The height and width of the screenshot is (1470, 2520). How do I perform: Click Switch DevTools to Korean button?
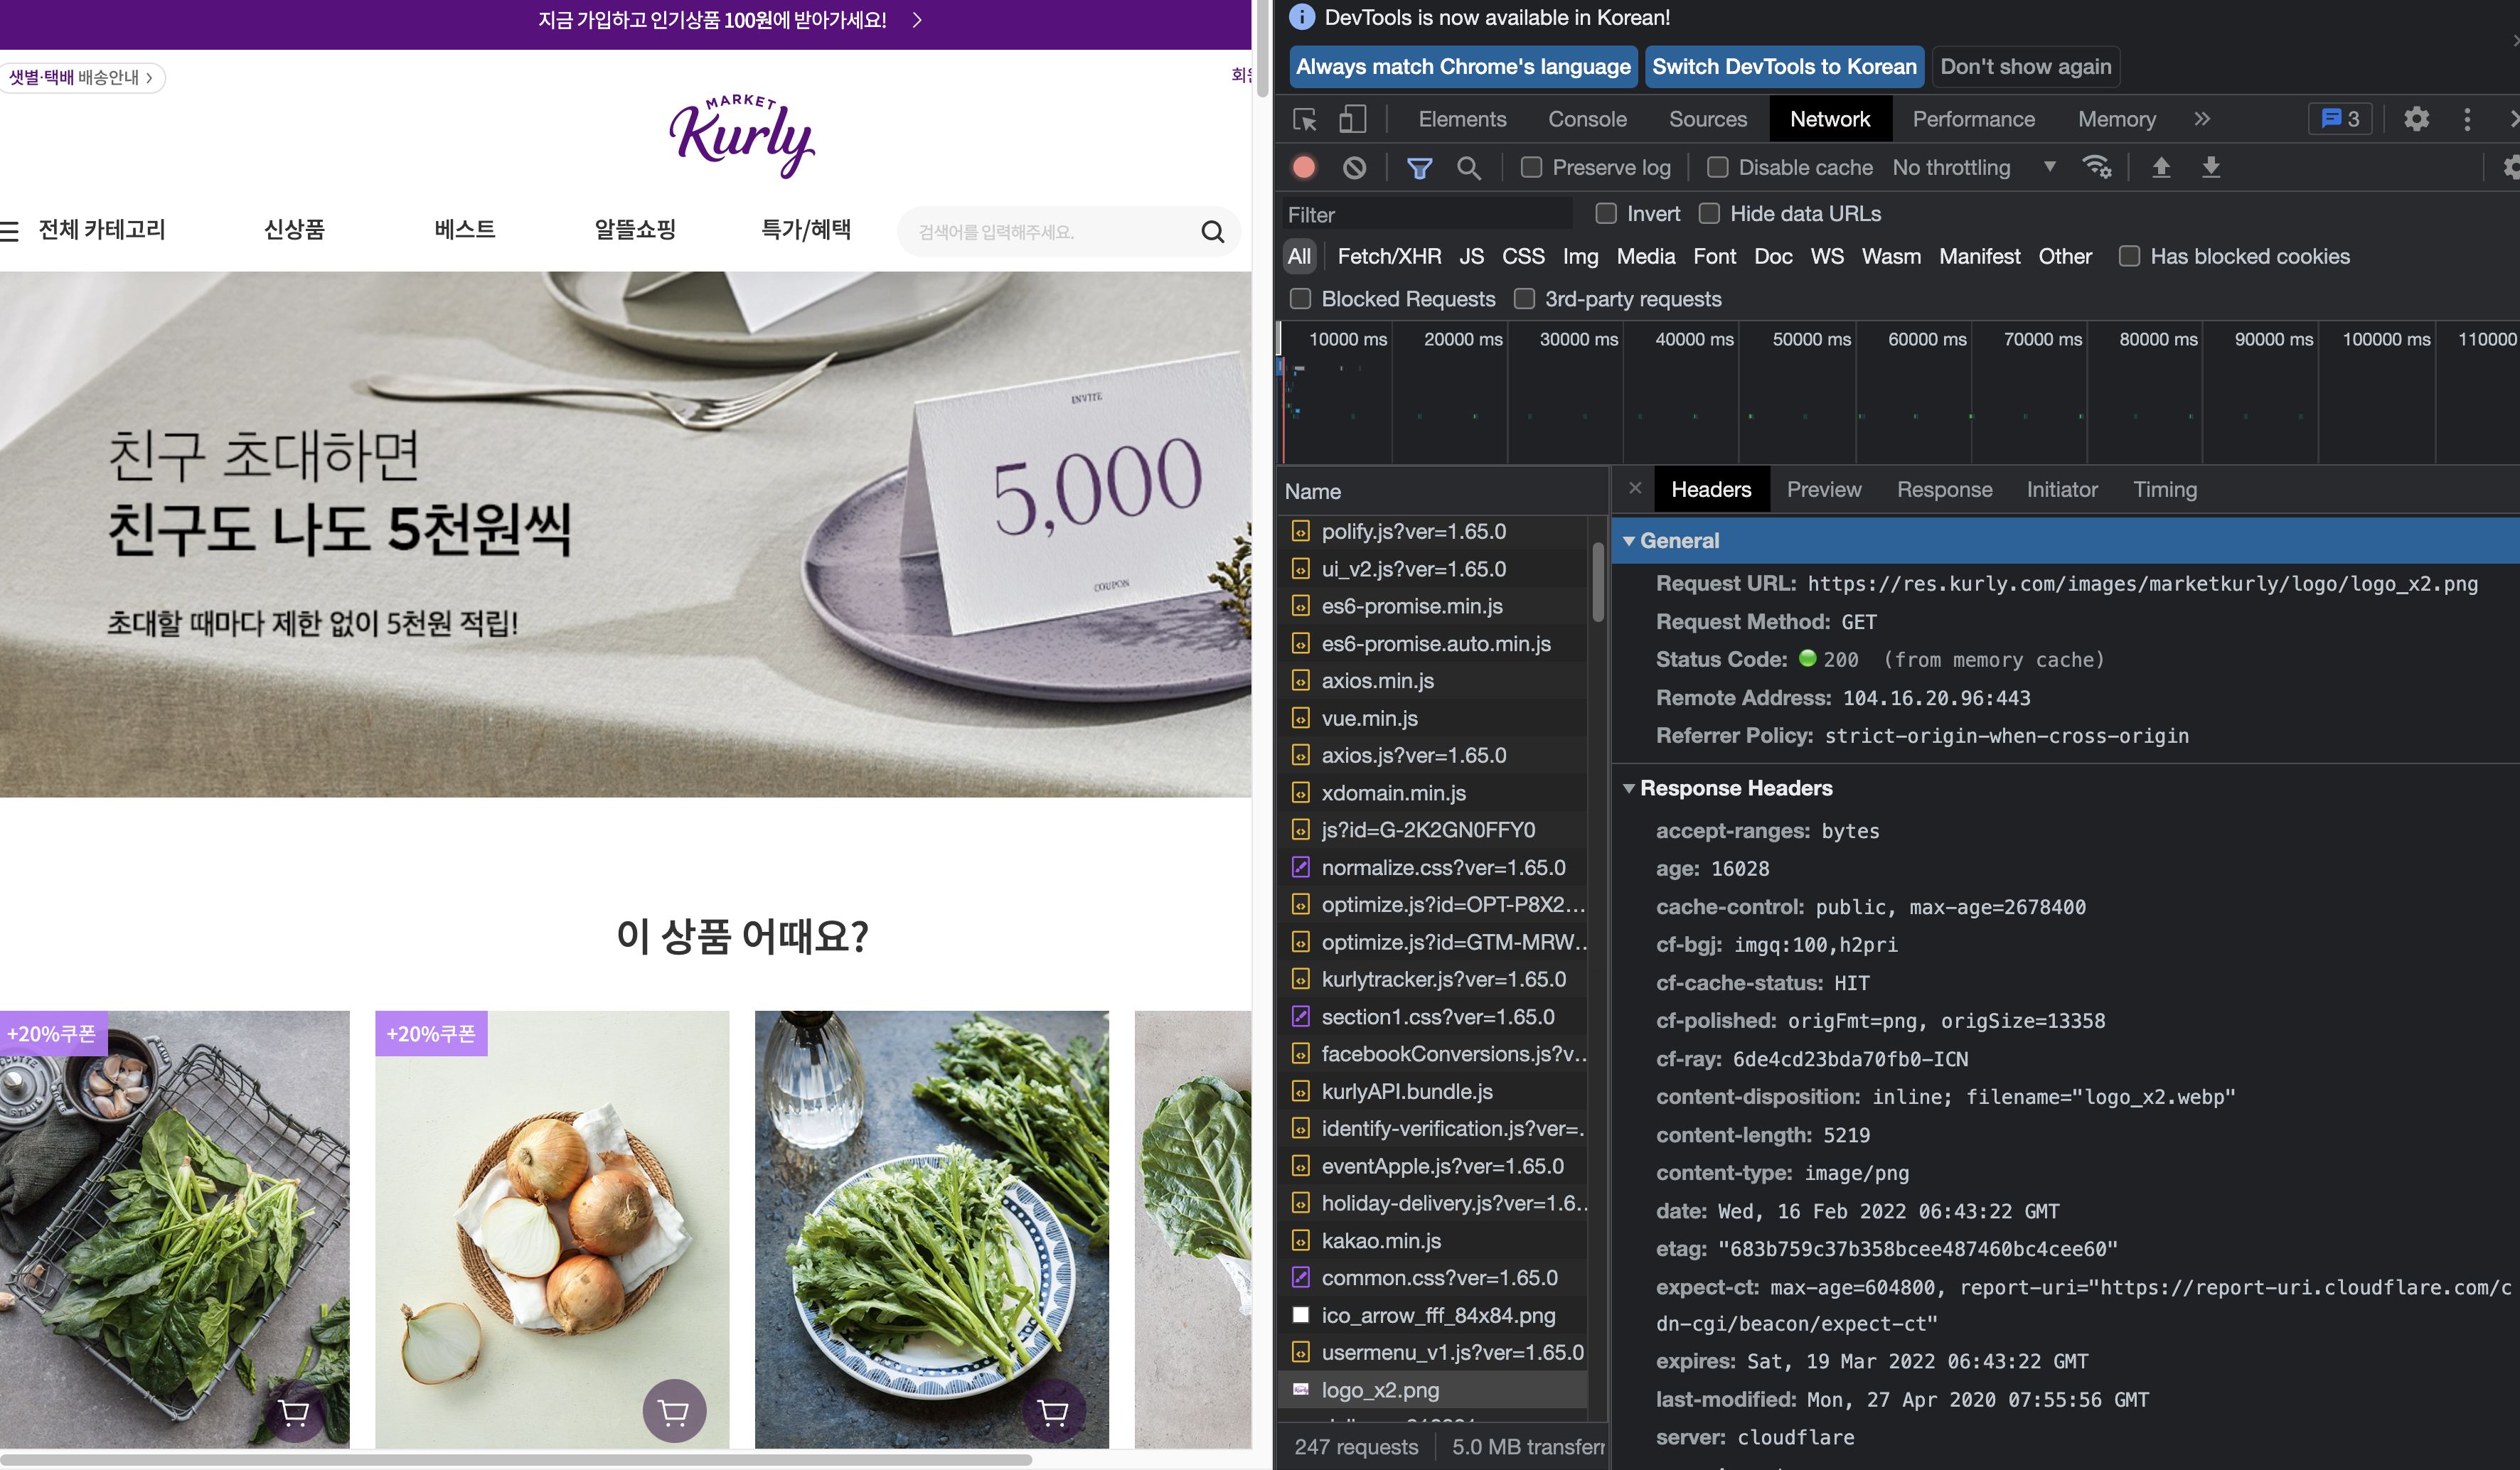click(1783, 67)
